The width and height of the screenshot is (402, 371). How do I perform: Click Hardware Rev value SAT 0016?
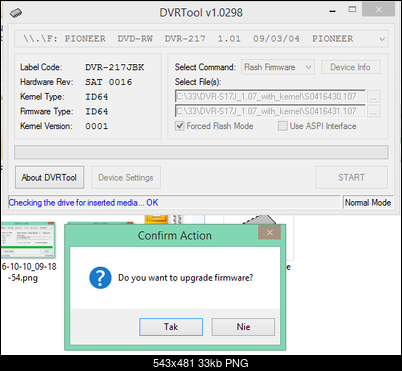click(x=109, y=82)
